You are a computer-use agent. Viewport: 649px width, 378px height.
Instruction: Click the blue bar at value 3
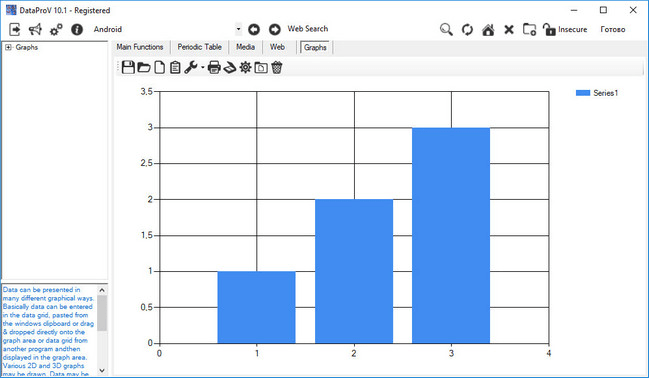(x=451, y=235)
